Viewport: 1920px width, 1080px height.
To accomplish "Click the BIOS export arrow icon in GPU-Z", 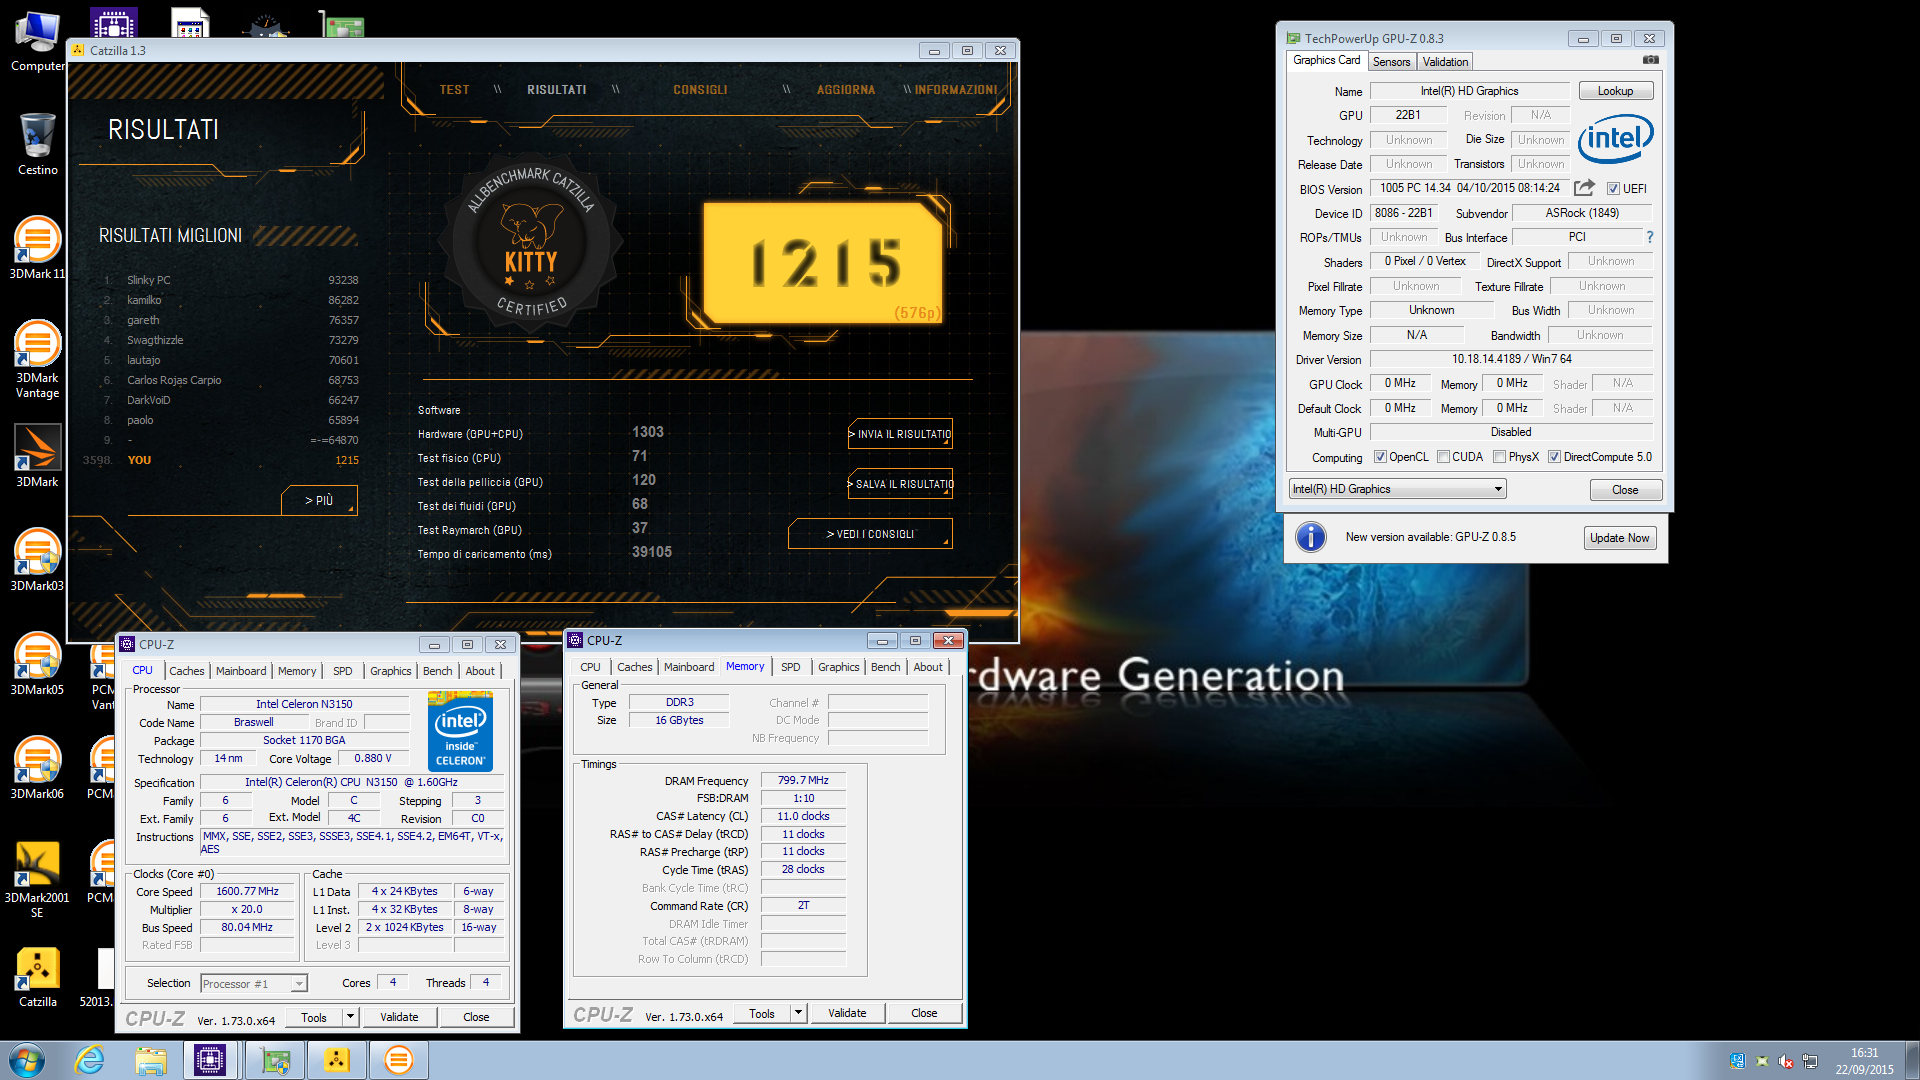I will [1584, 188].
